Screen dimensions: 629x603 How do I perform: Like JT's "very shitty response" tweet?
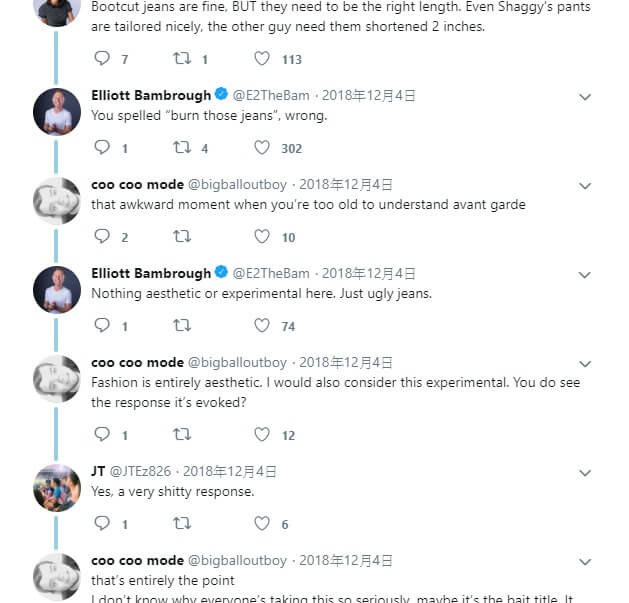(262, 524)
